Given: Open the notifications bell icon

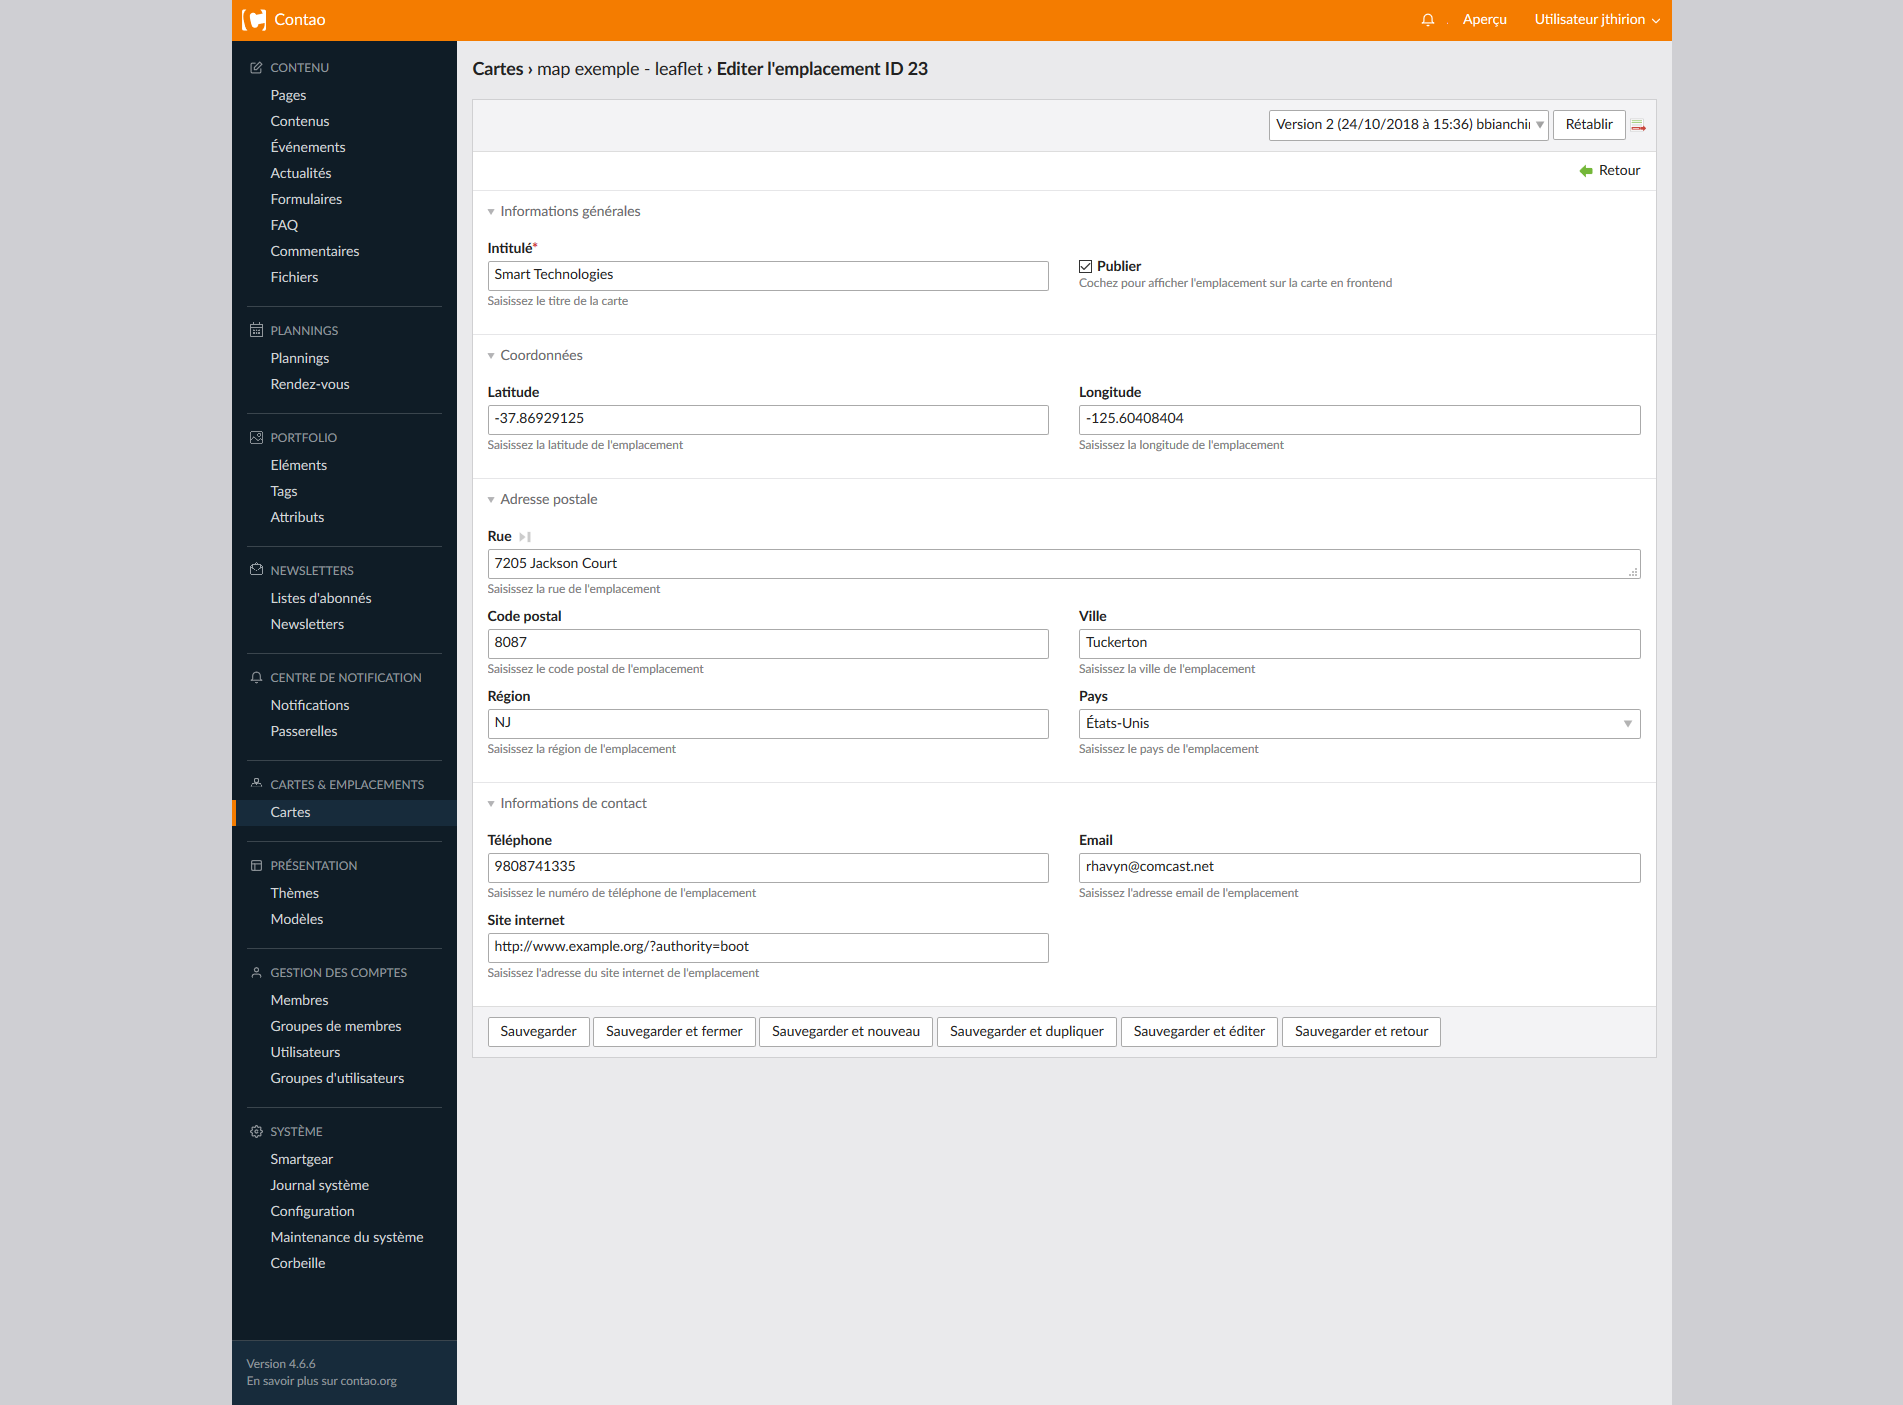Looking at the screenshot, I should pyautogui.click(x=1428, y=20).
